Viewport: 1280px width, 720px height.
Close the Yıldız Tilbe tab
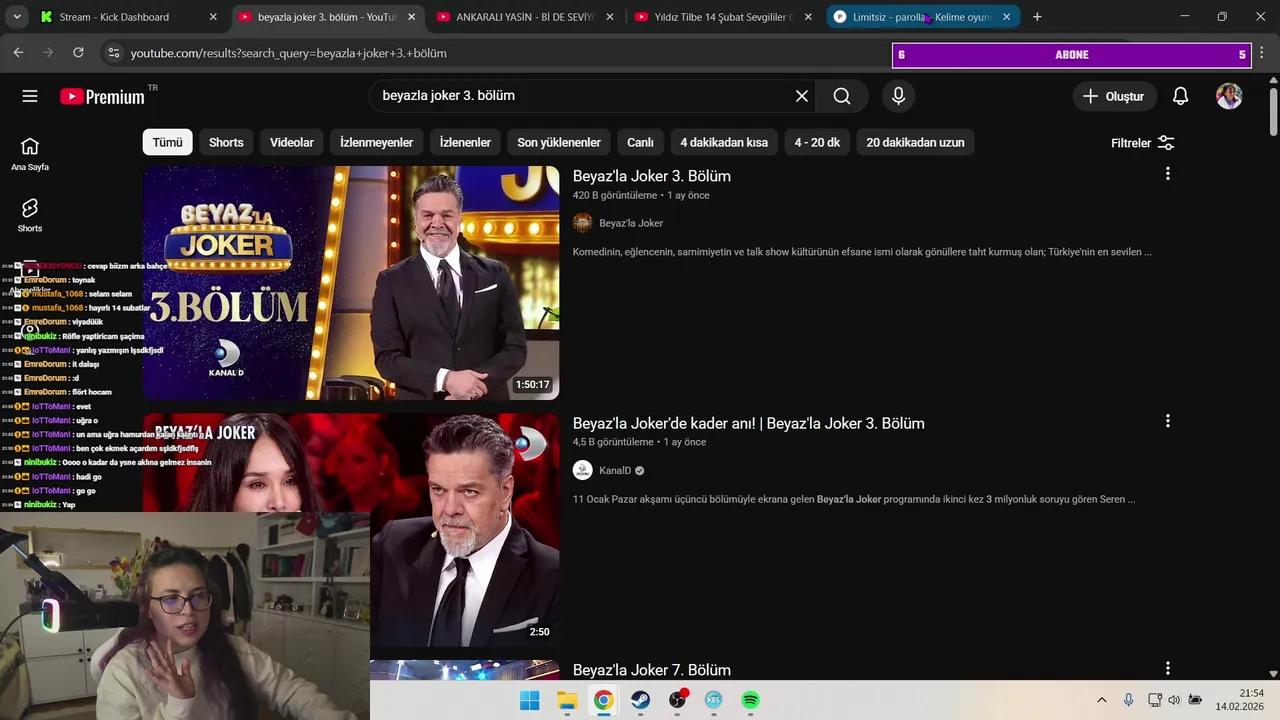point(808,17)
